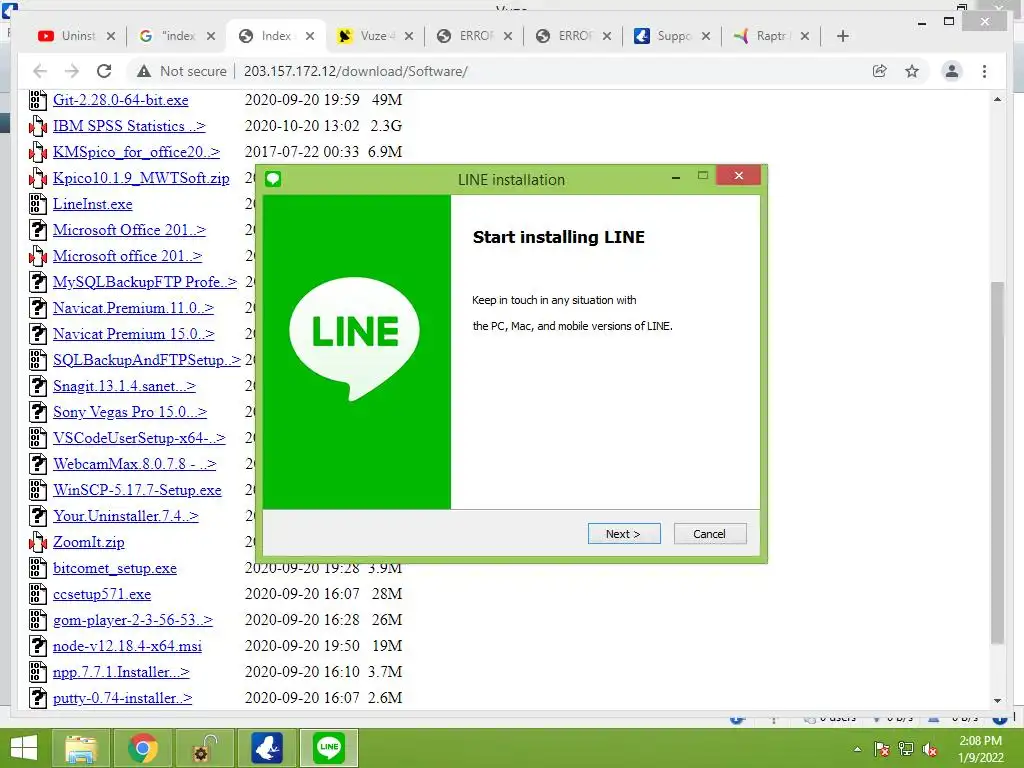
Task: Open gom-player-2-3-56-53 link
Action: coord(133,620)
